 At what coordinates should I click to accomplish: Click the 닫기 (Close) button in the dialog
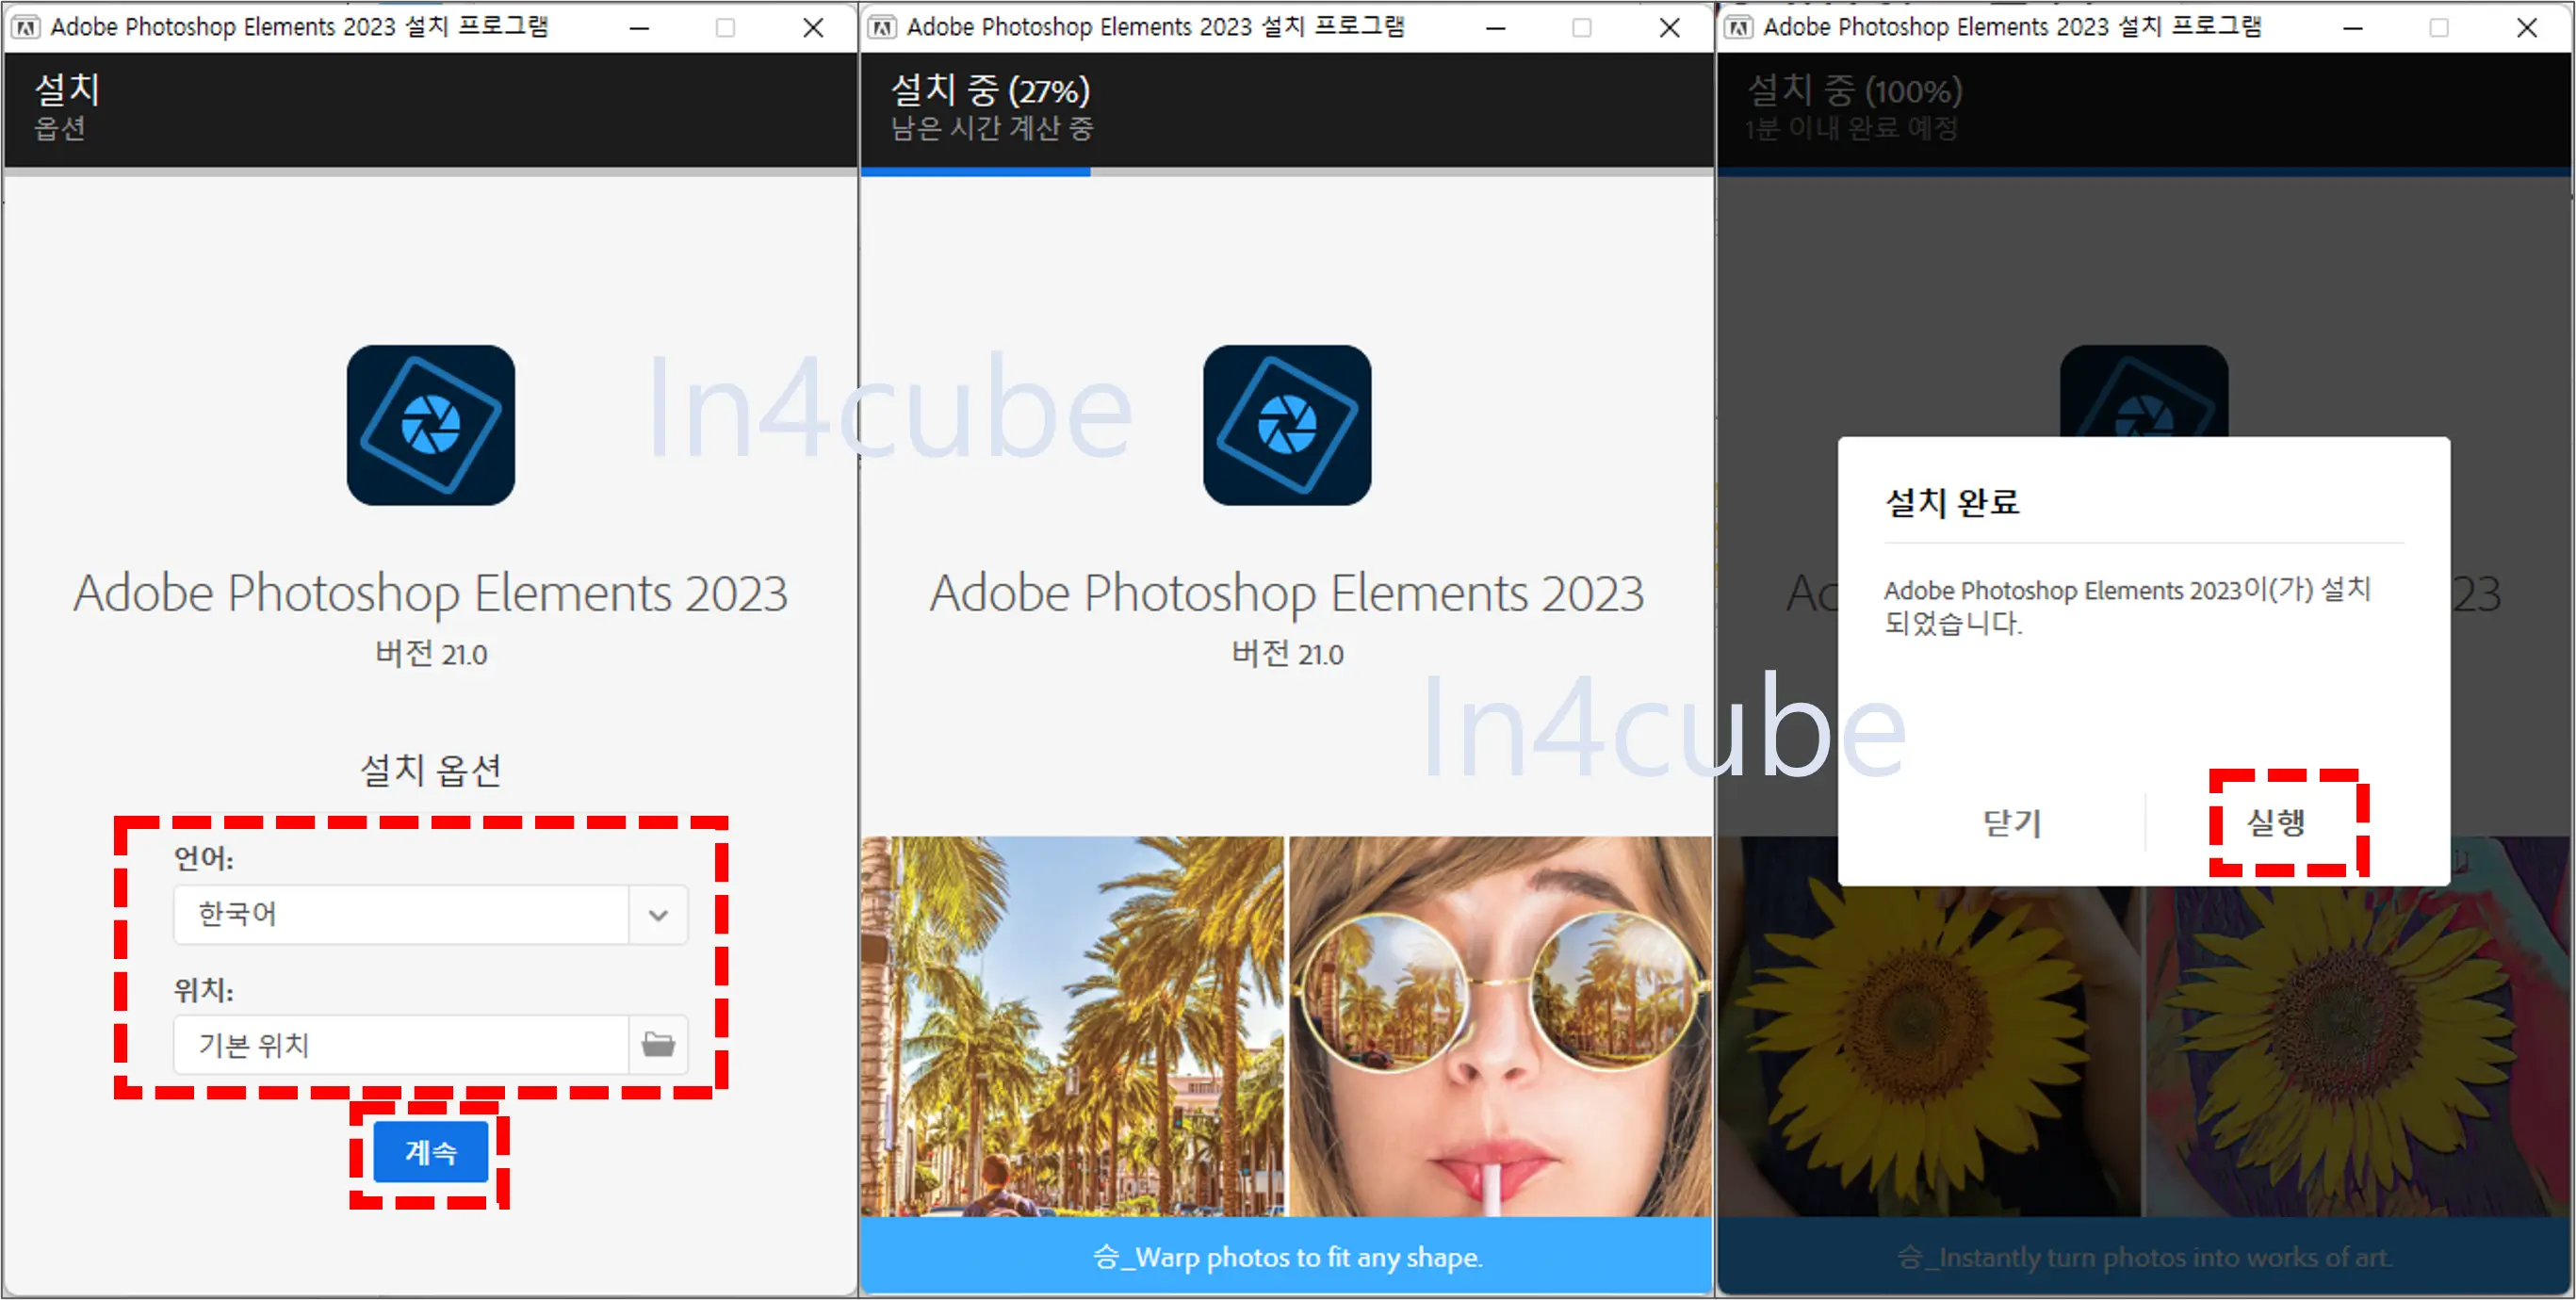point(2011,822)
